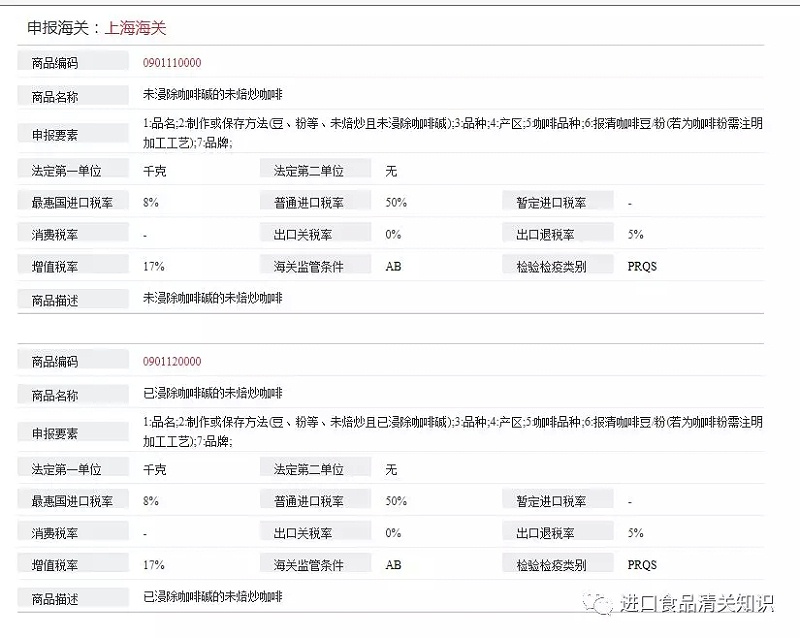Select the 检验检疫类别 value PRQS
Viewport: 800px width, 638px height.
tap(642, 265)
